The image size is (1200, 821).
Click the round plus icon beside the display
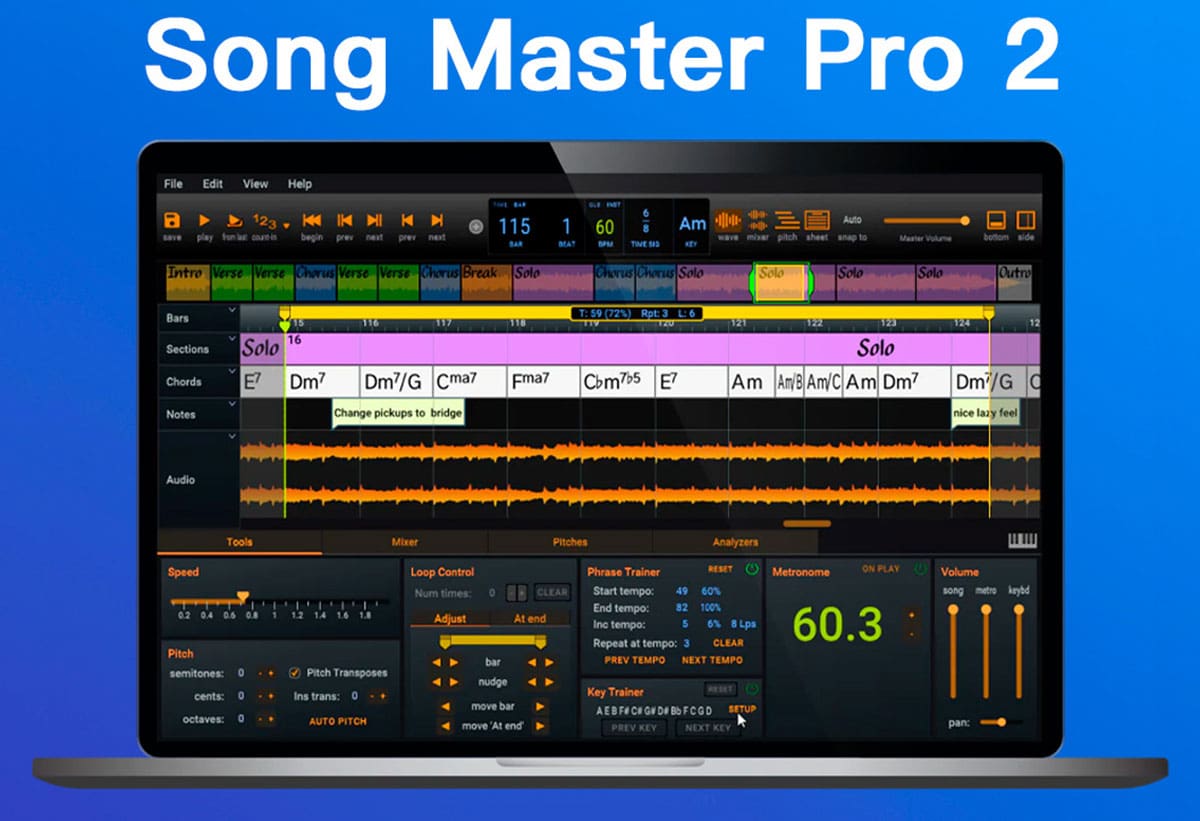pos(476,226)
